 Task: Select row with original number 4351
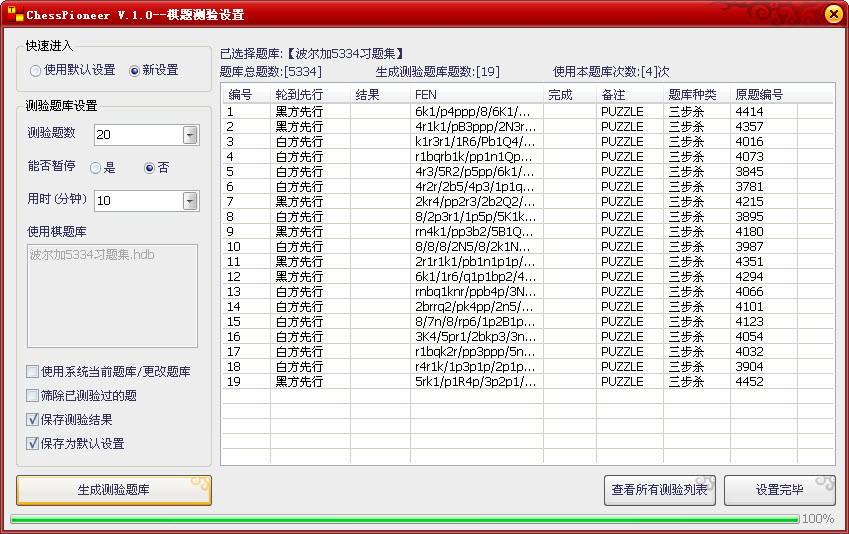click(528, 262)
